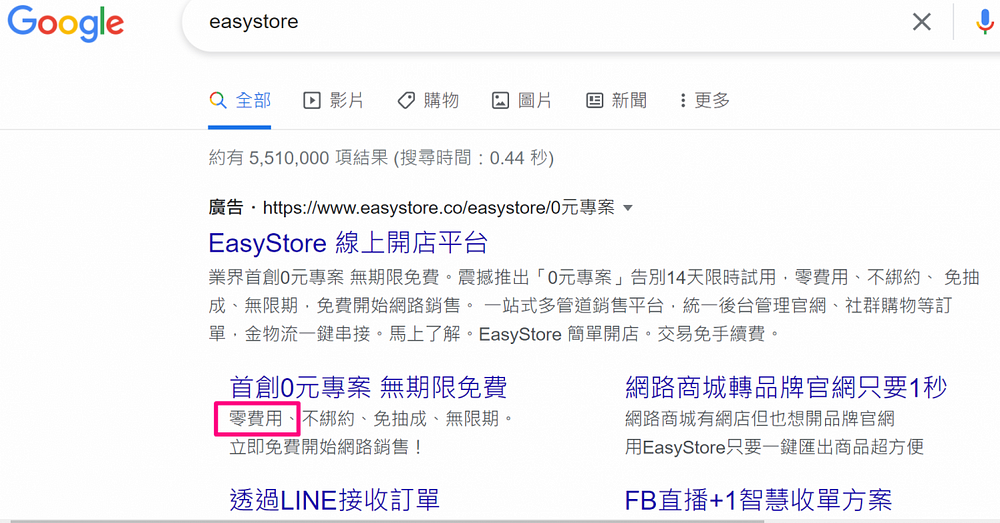Viewport: 1000px width, 523px height.
Task: Open 網路商城轉品牌官網只要1秒 sitelink
Action: pos(786,387)
